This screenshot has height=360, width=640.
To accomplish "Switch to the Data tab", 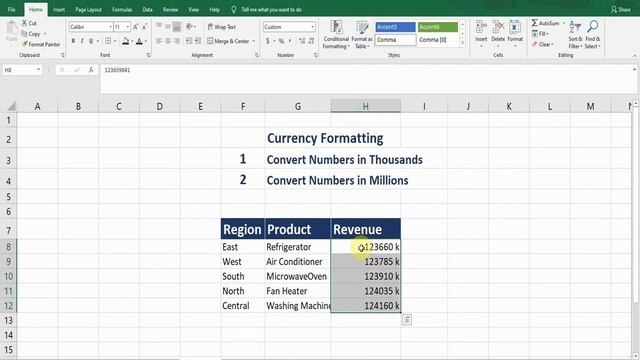I will (147, 9).
